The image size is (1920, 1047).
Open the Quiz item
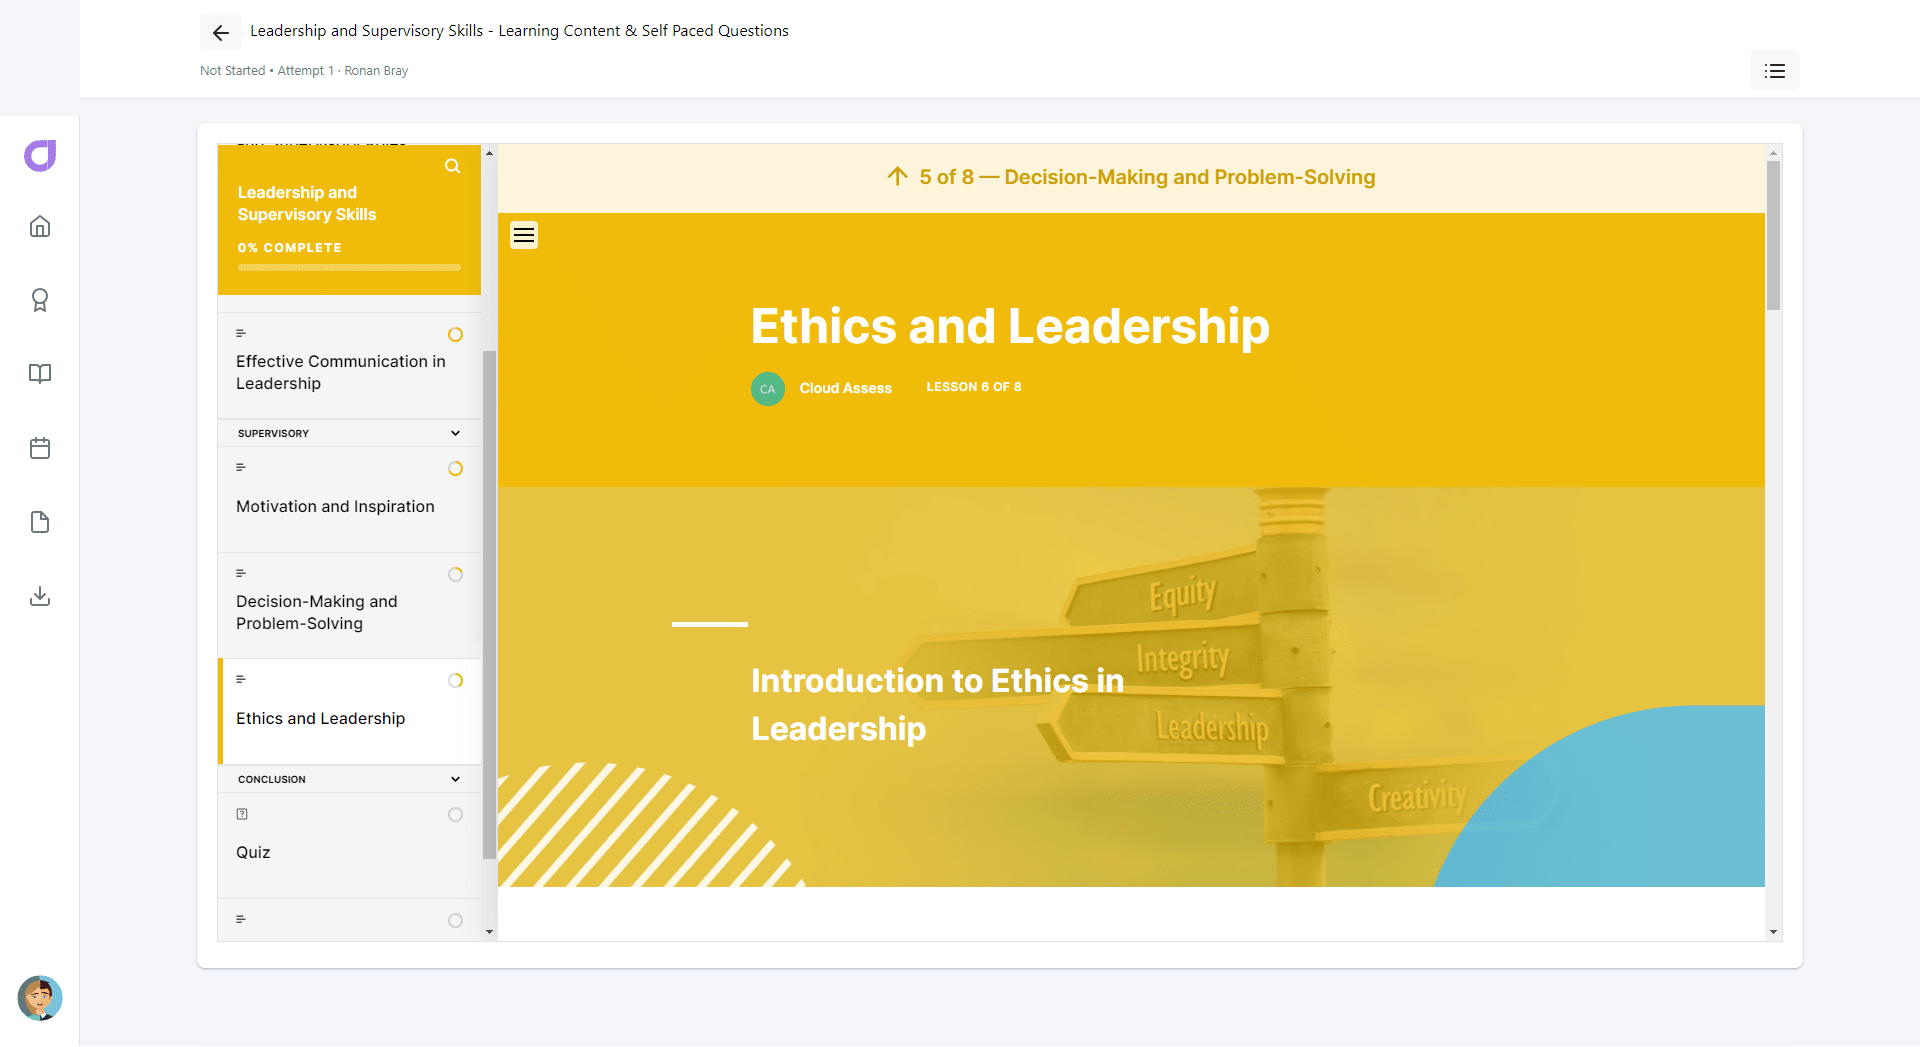coord(349,845)
